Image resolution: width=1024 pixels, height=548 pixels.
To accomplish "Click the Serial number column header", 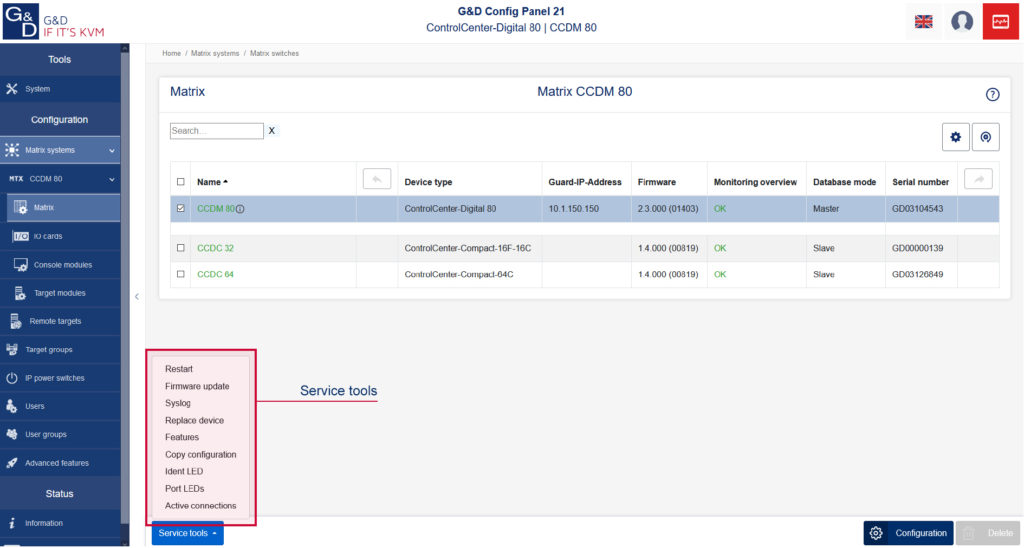I will pyautogui.click(x=921, y=182).
